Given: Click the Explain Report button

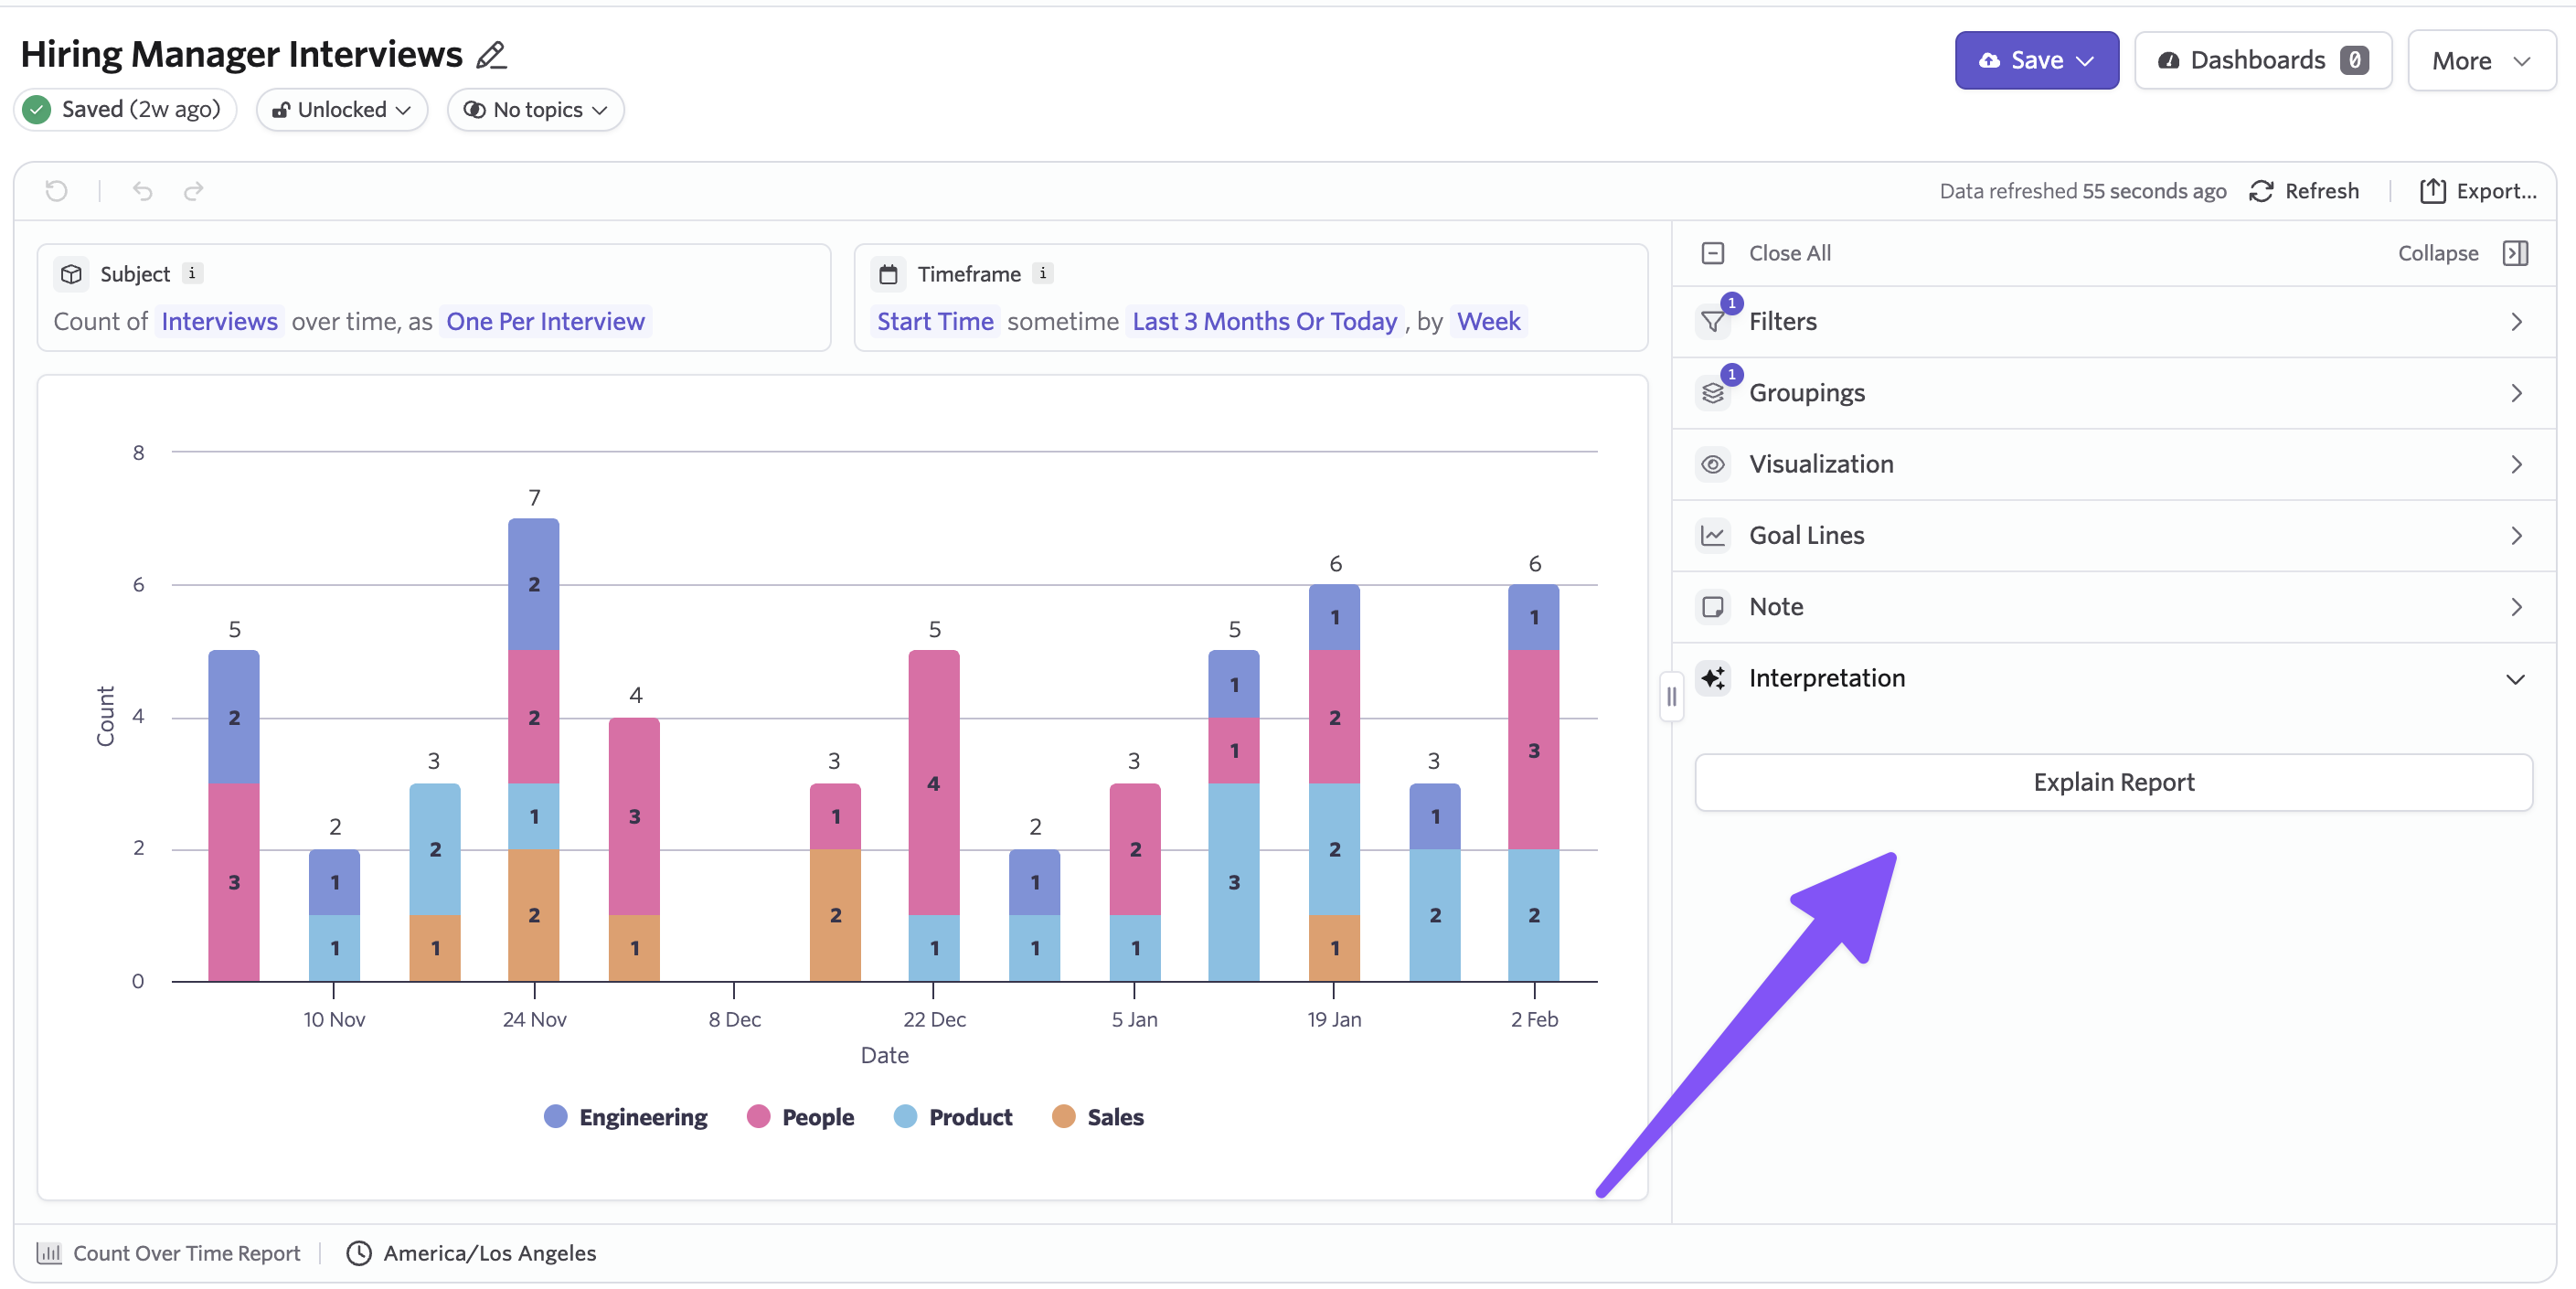Looking at the screenshot, I should [x=2113, y=782].
